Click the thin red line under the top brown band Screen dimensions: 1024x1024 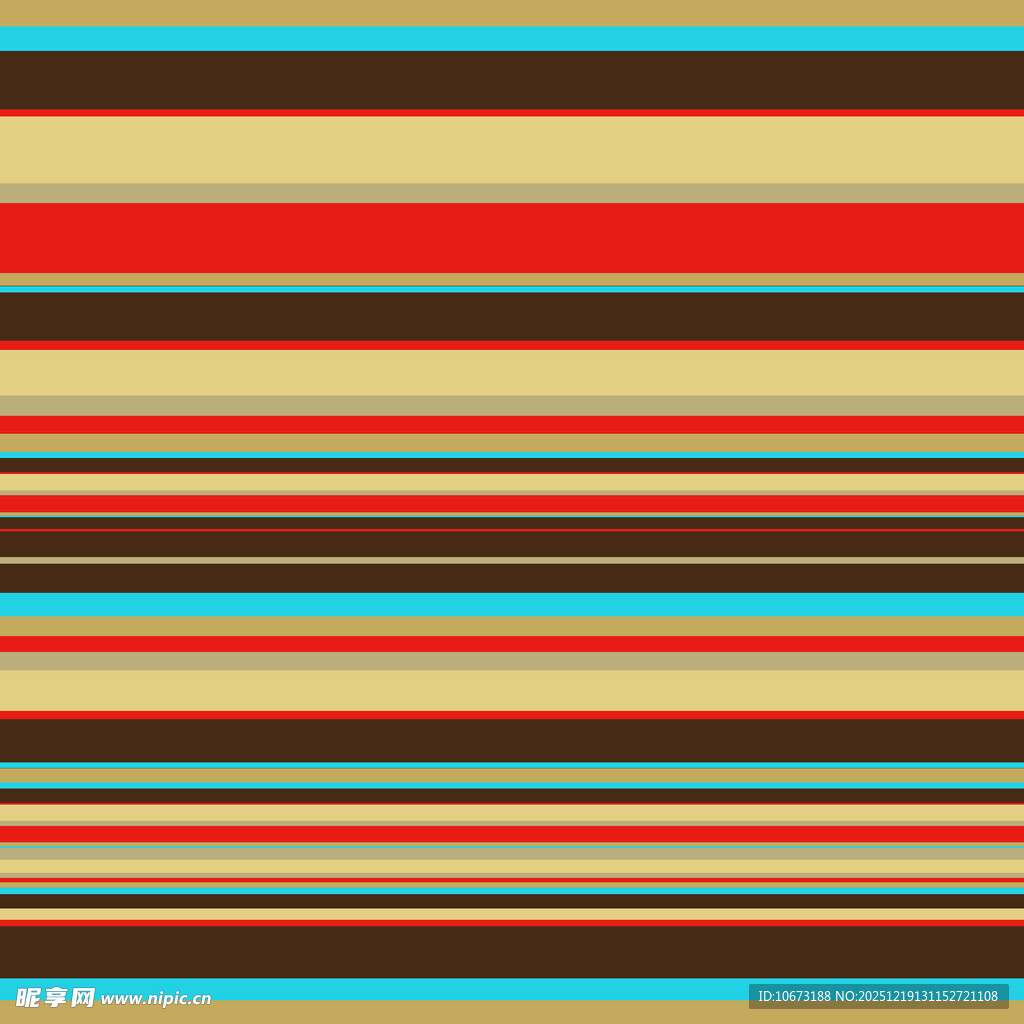pos(512,113)
